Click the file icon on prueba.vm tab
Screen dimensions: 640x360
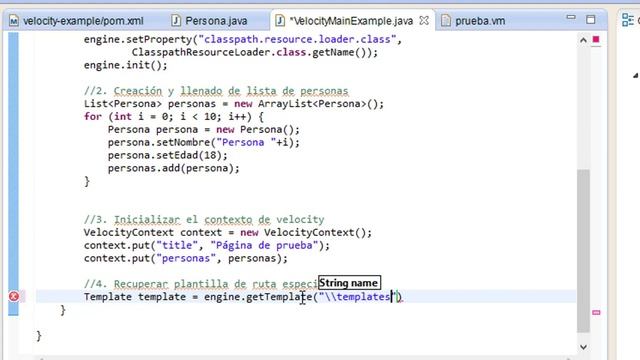click(x=446, y=20)
